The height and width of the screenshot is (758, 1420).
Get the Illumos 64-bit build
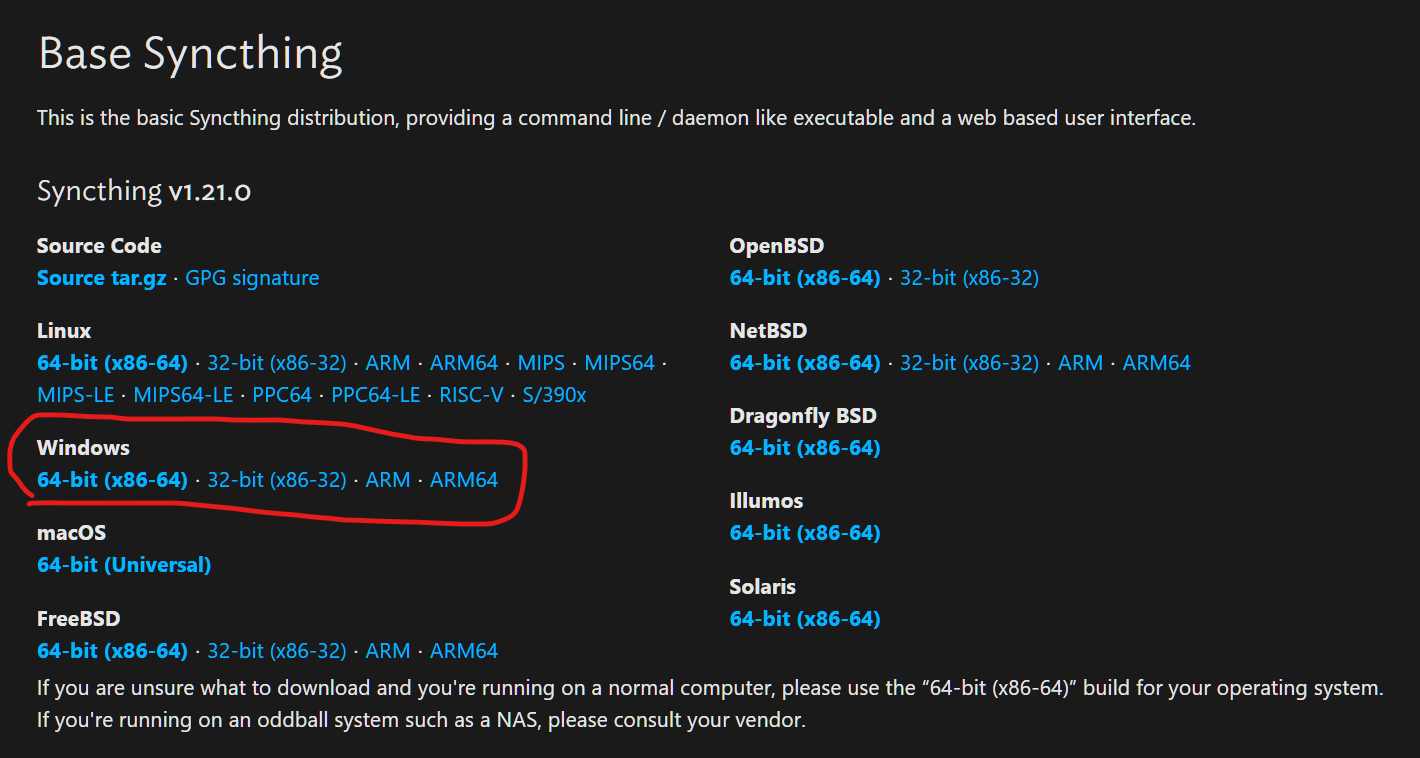[805, 533]
